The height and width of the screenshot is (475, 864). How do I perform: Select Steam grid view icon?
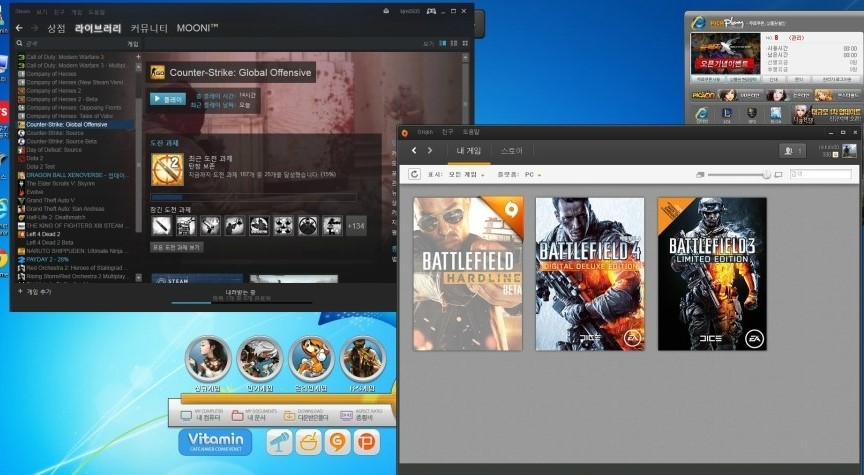click(465, 43)
